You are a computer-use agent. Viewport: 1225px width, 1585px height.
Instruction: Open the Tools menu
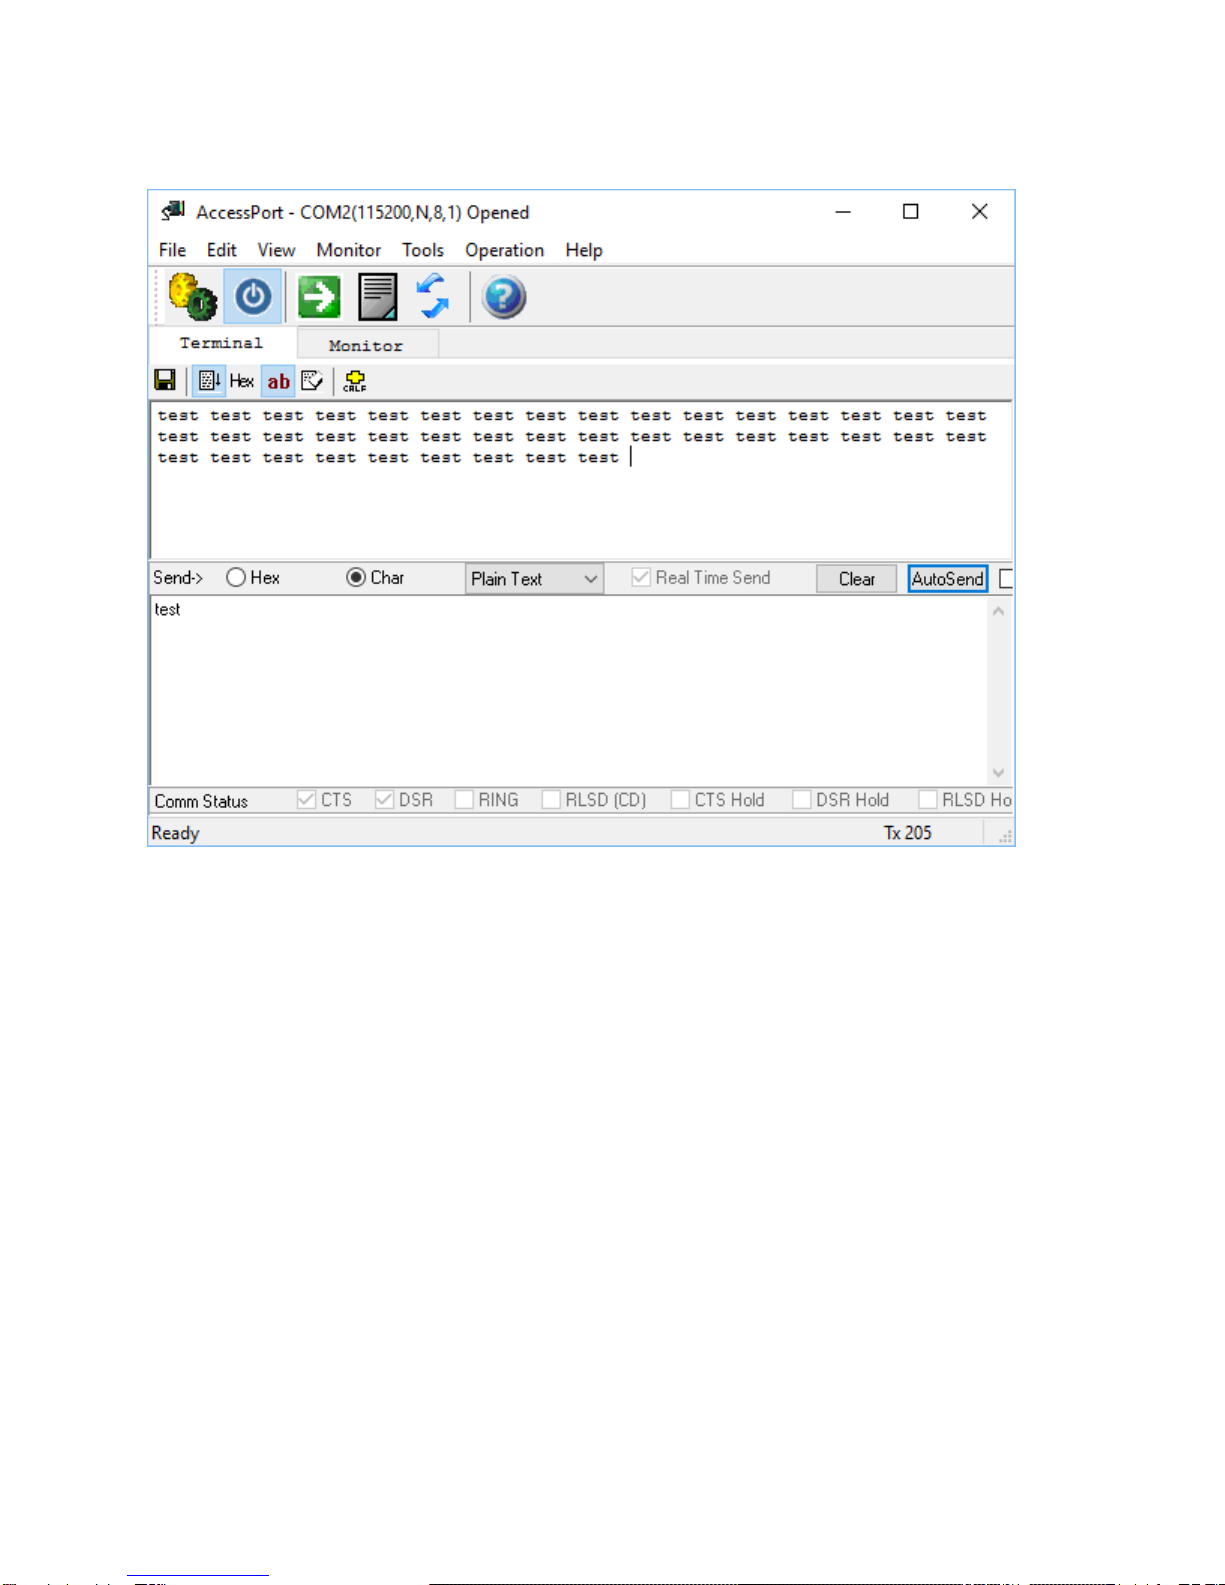tap(423, 250)
